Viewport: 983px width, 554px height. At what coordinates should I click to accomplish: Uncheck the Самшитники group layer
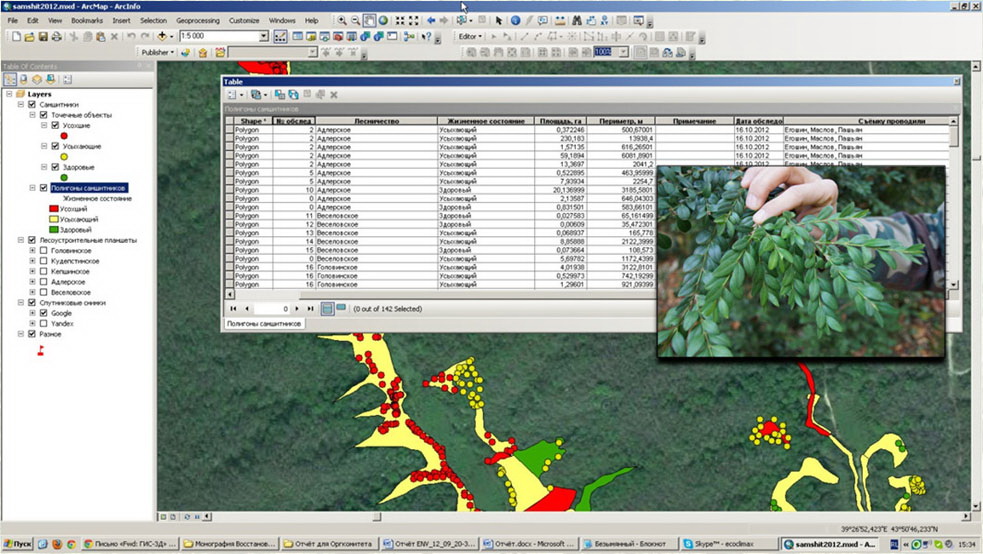click(32, 105)
